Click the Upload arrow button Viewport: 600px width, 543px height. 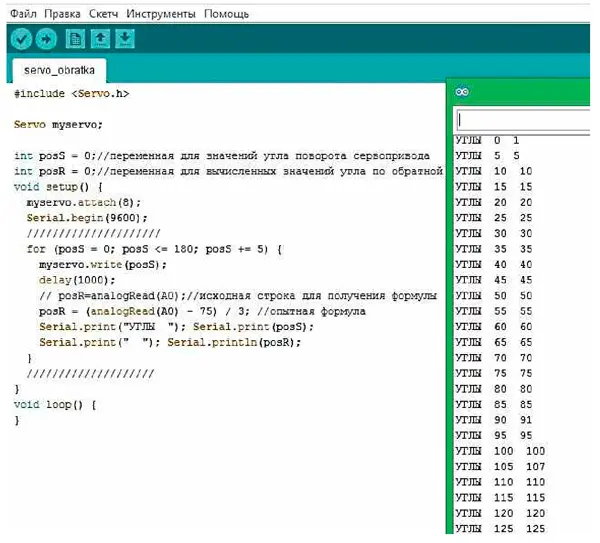pyautogui.click(x=46, y=39)
